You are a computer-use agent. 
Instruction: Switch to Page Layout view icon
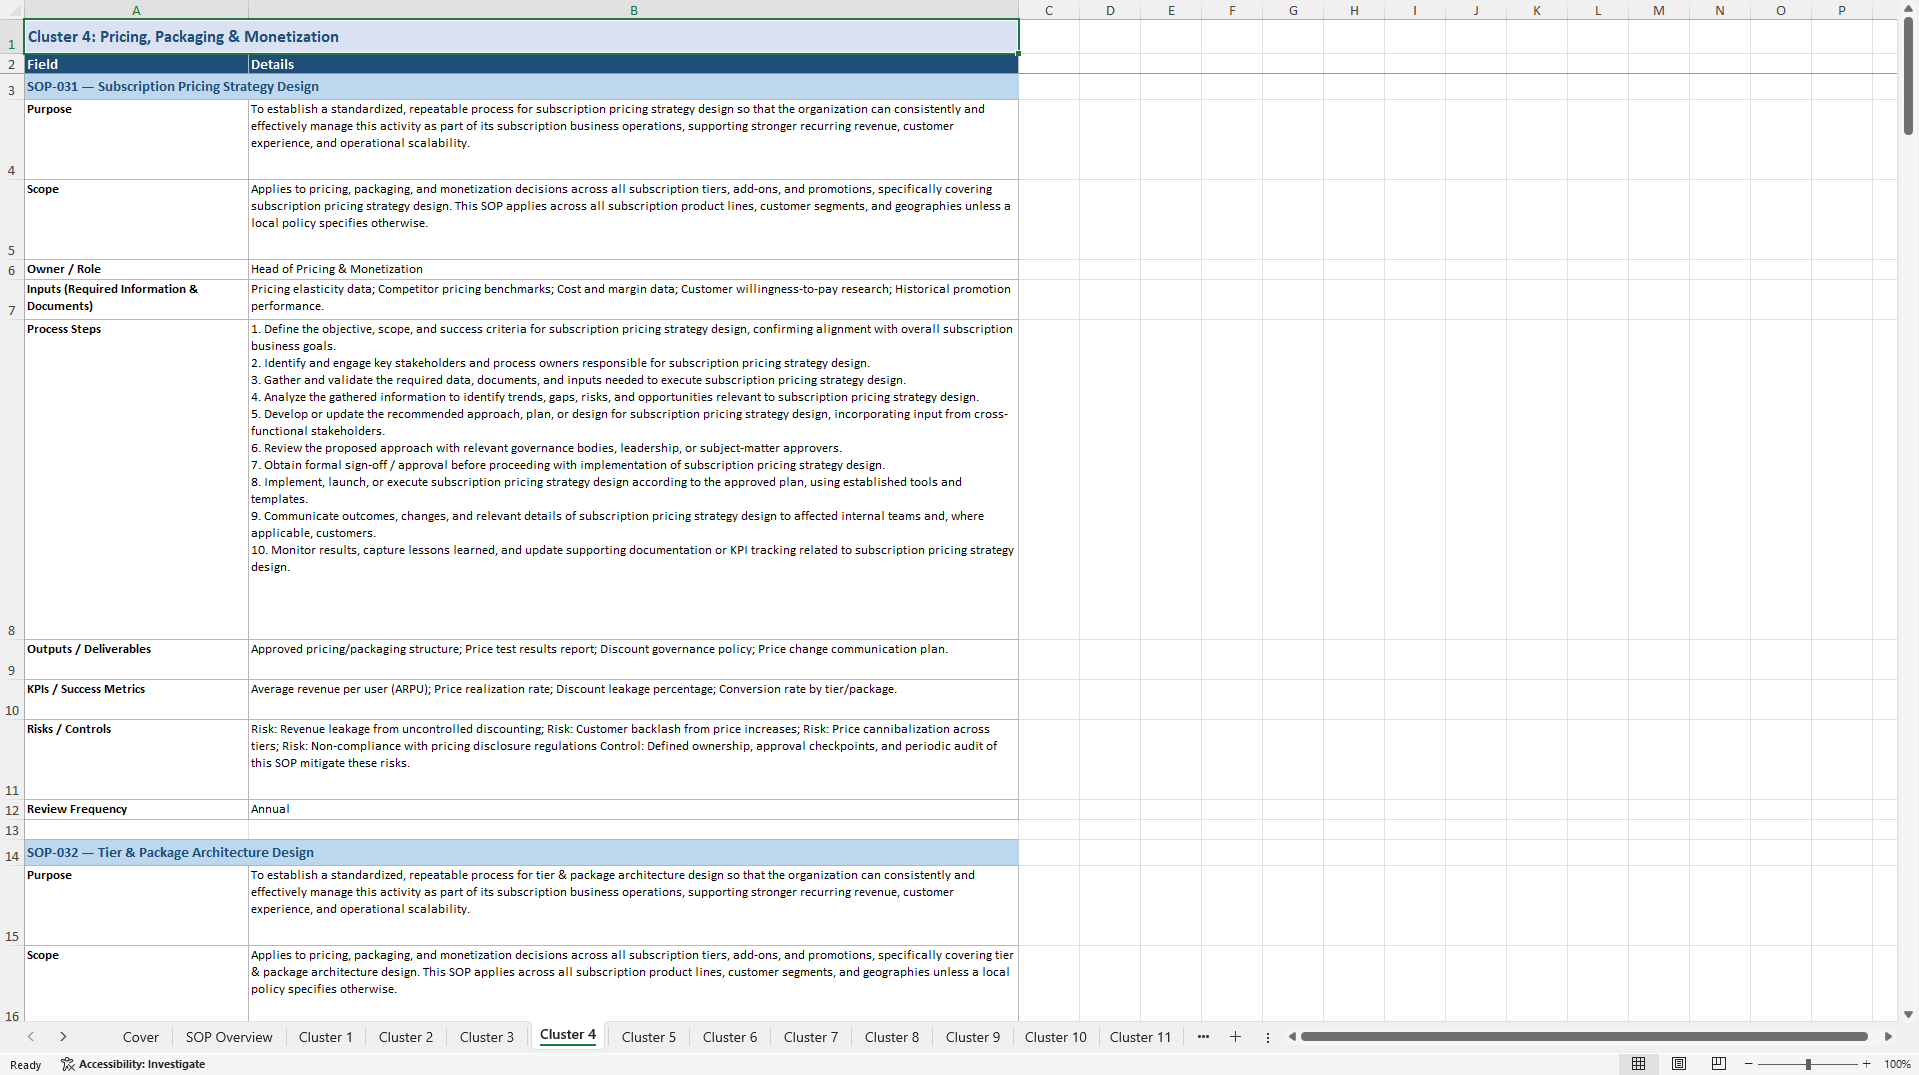[x=1678, y=1064]
